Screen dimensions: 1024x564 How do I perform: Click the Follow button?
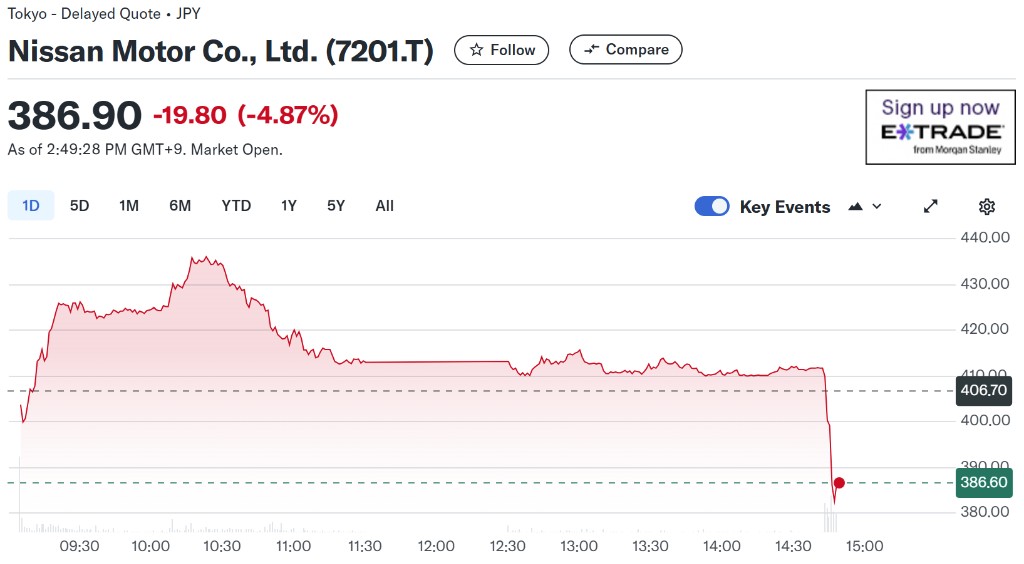point(502,50)
